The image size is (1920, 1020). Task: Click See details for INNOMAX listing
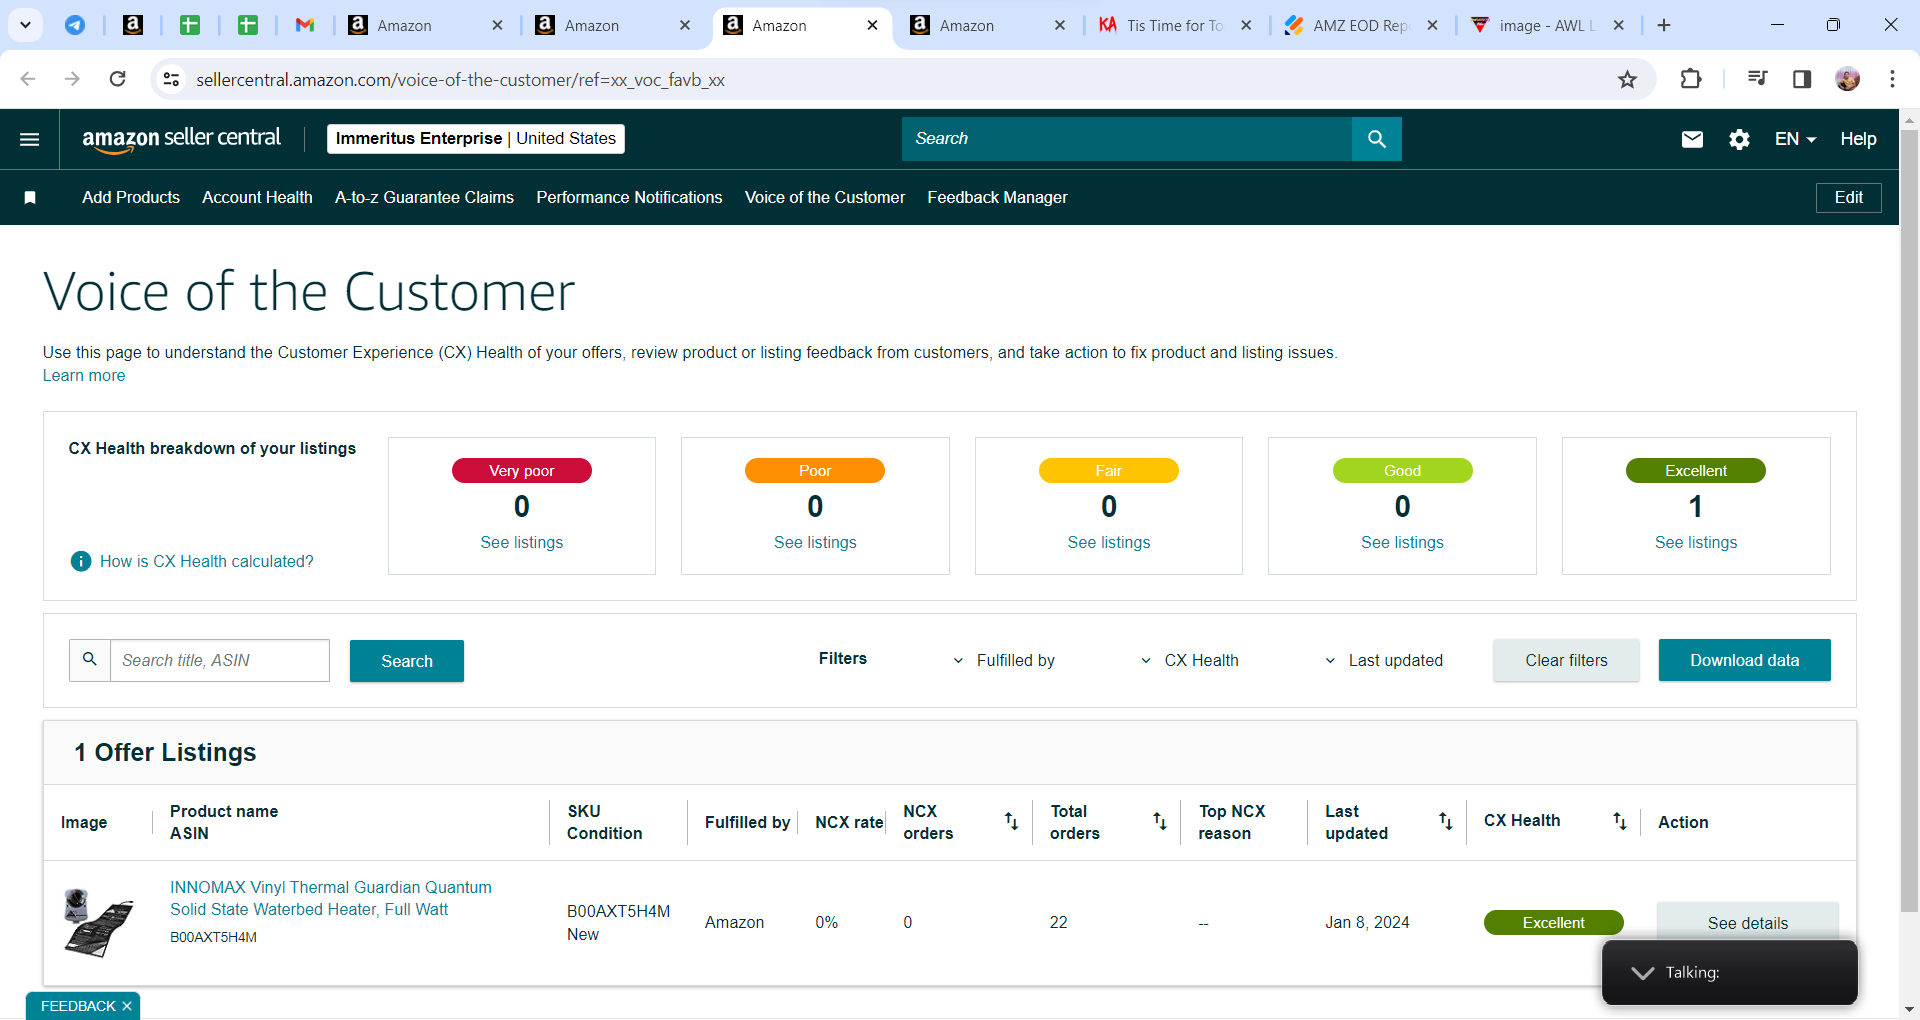point(1748,923)
